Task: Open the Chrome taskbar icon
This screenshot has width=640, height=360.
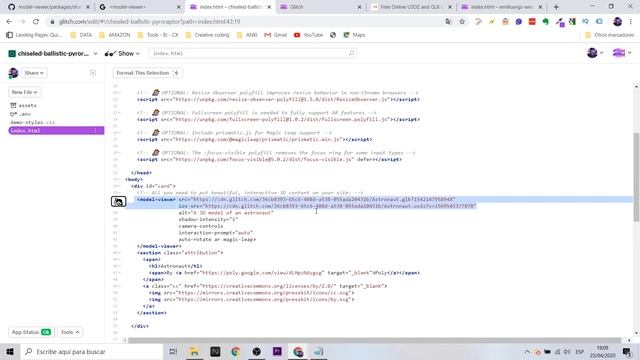Action: tap(298, 351)
